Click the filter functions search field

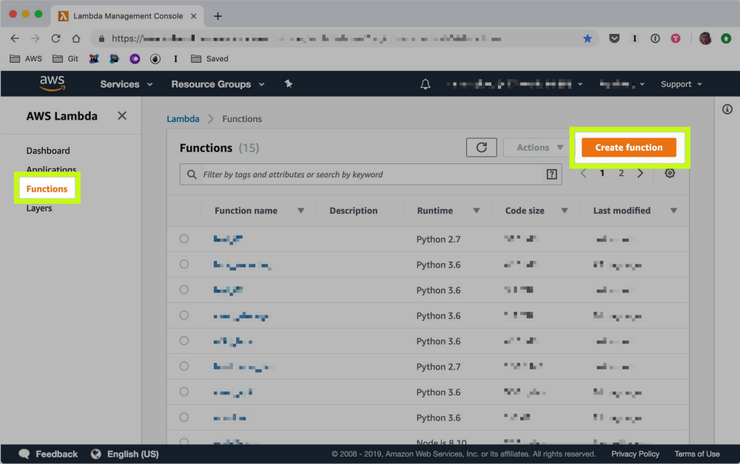(370, 174)
